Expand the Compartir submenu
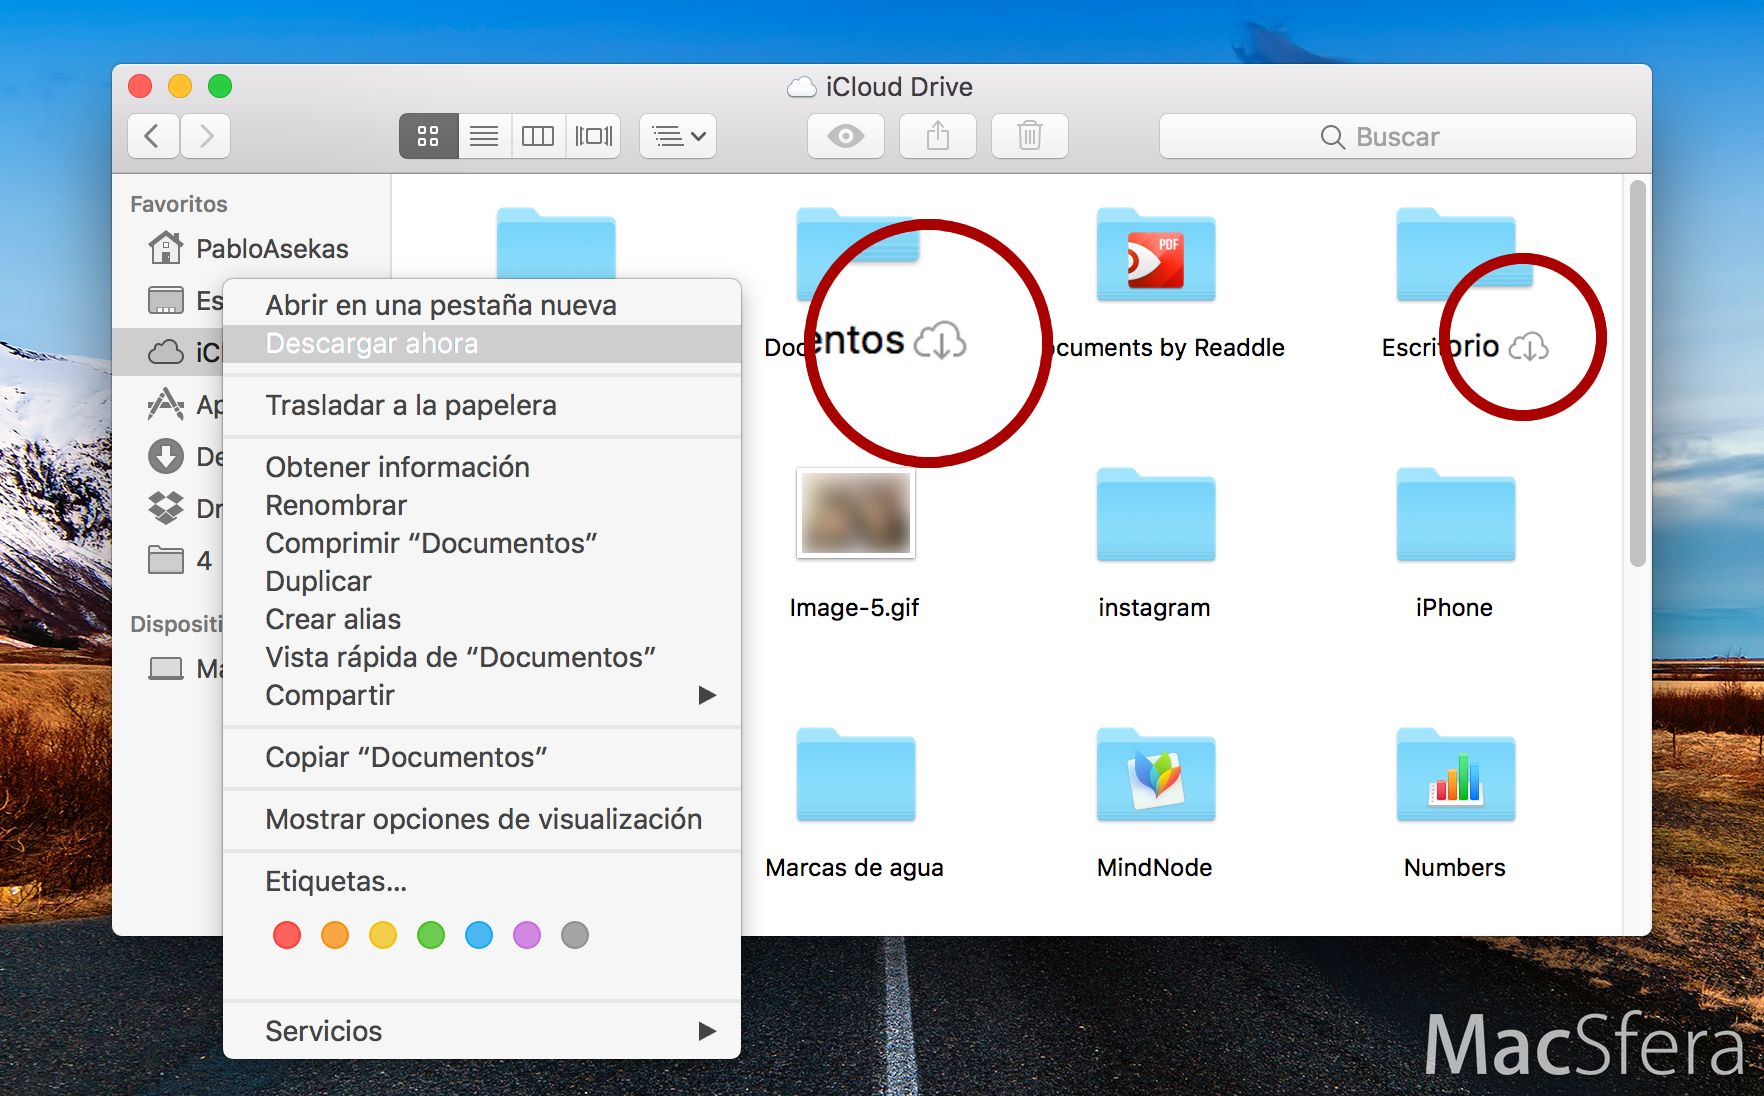The width and height of the screenshot is (1764, 1096). click(x=482, y=695)
